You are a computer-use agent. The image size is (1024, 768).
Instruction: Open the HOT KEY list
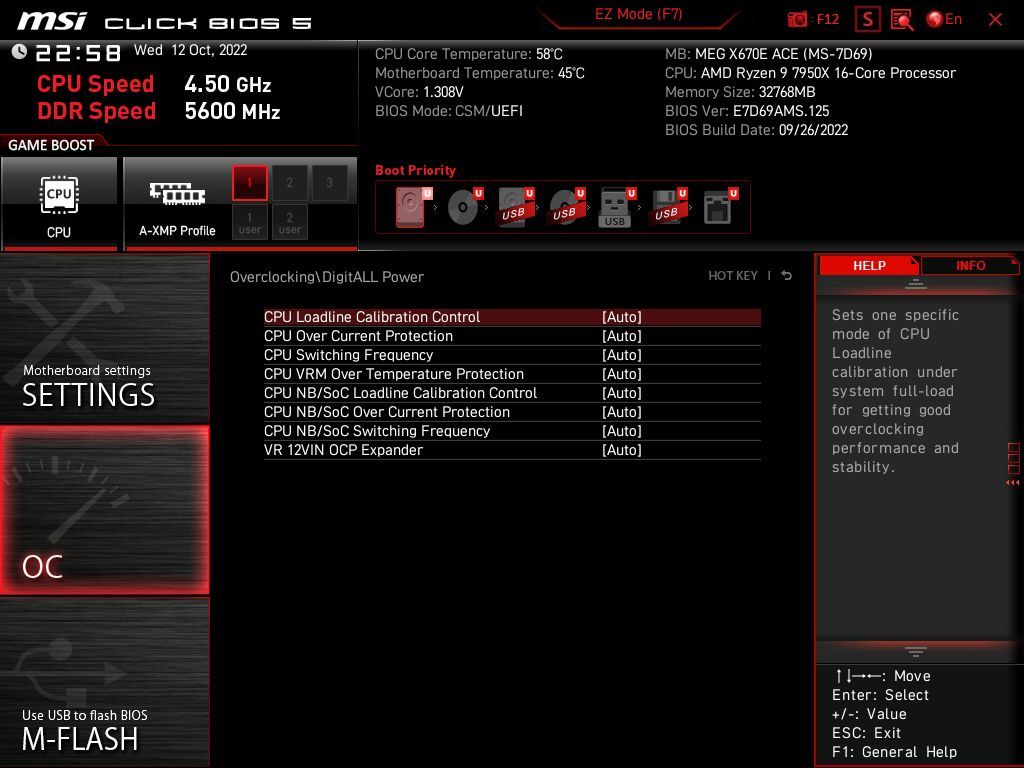(x=733, y=276)
